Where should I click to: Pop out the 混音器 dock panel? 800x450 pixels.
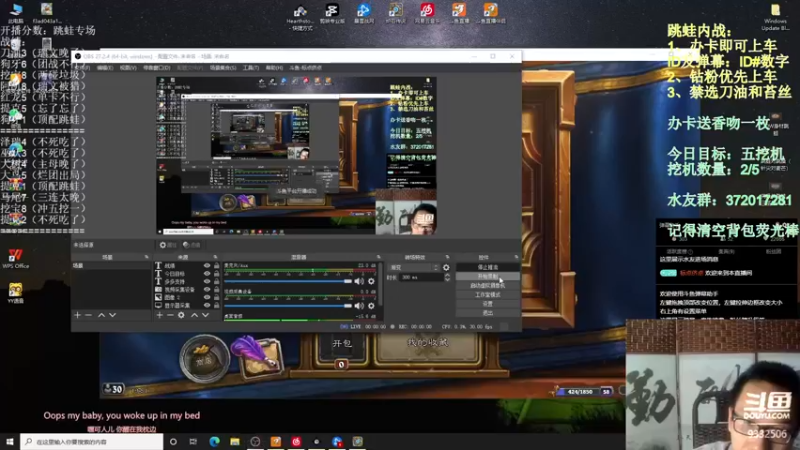coord(379,257)
